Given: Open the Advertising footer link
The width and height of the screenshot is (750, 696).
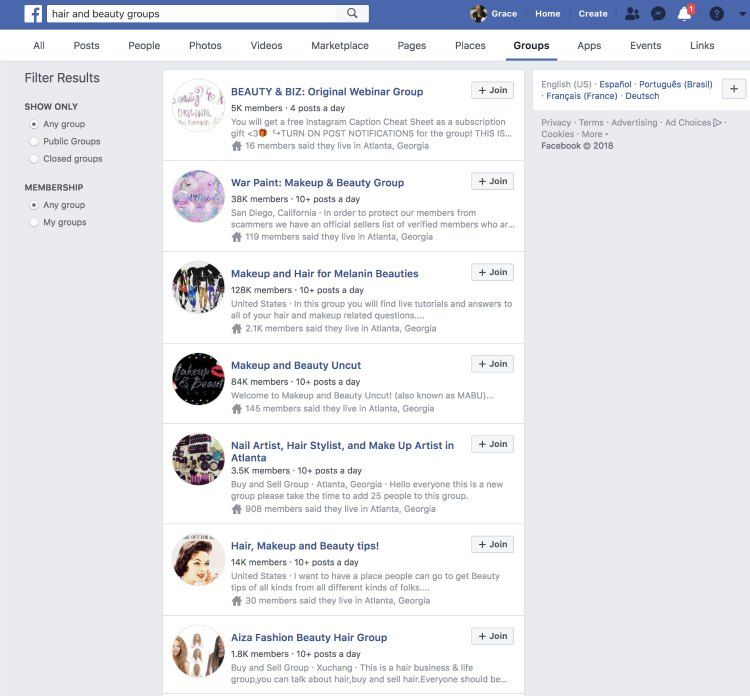Looking at the screenshot, I should (x=634, y=122).
